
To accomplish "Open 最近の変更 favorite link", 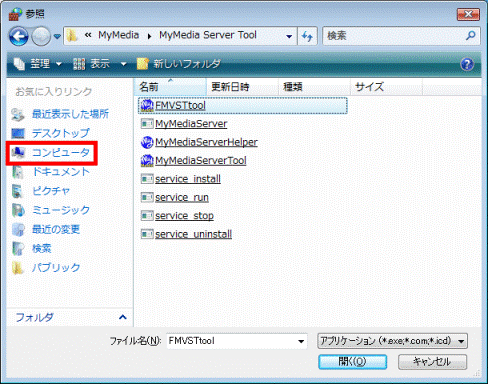I will (x=56, y=229).
